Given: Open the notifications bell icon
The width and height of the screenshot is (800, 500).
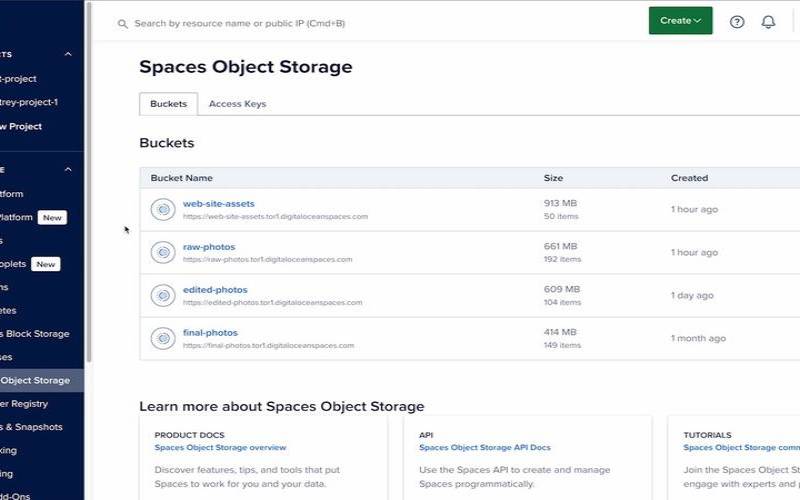Looking at the screenshot, I should [x=768, y=22].
